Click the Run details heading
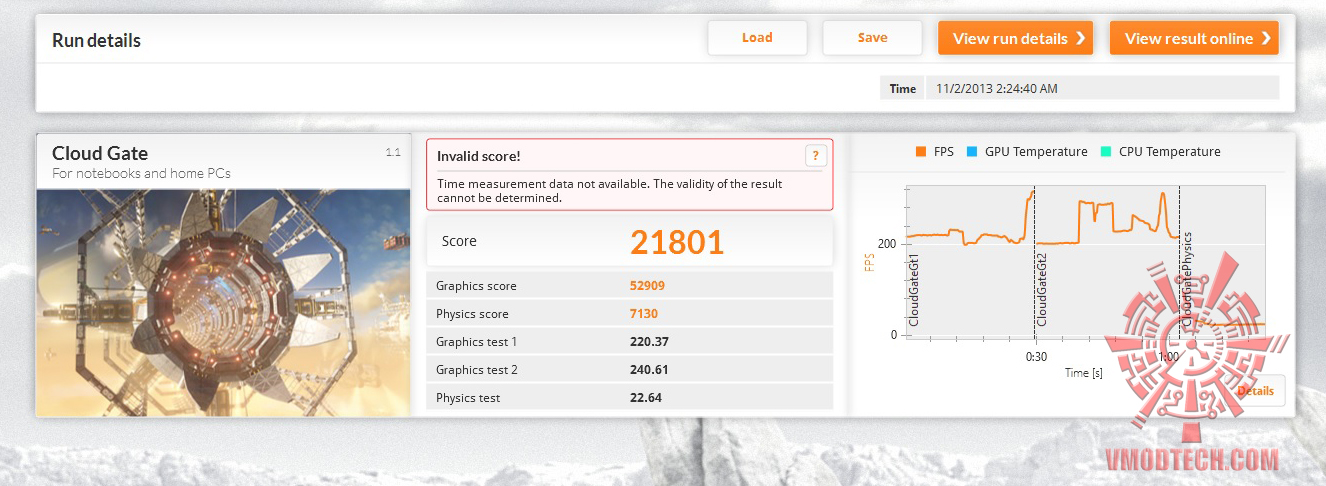The height and width of the screenshot is (486, 1326). [x=96, y=41]
